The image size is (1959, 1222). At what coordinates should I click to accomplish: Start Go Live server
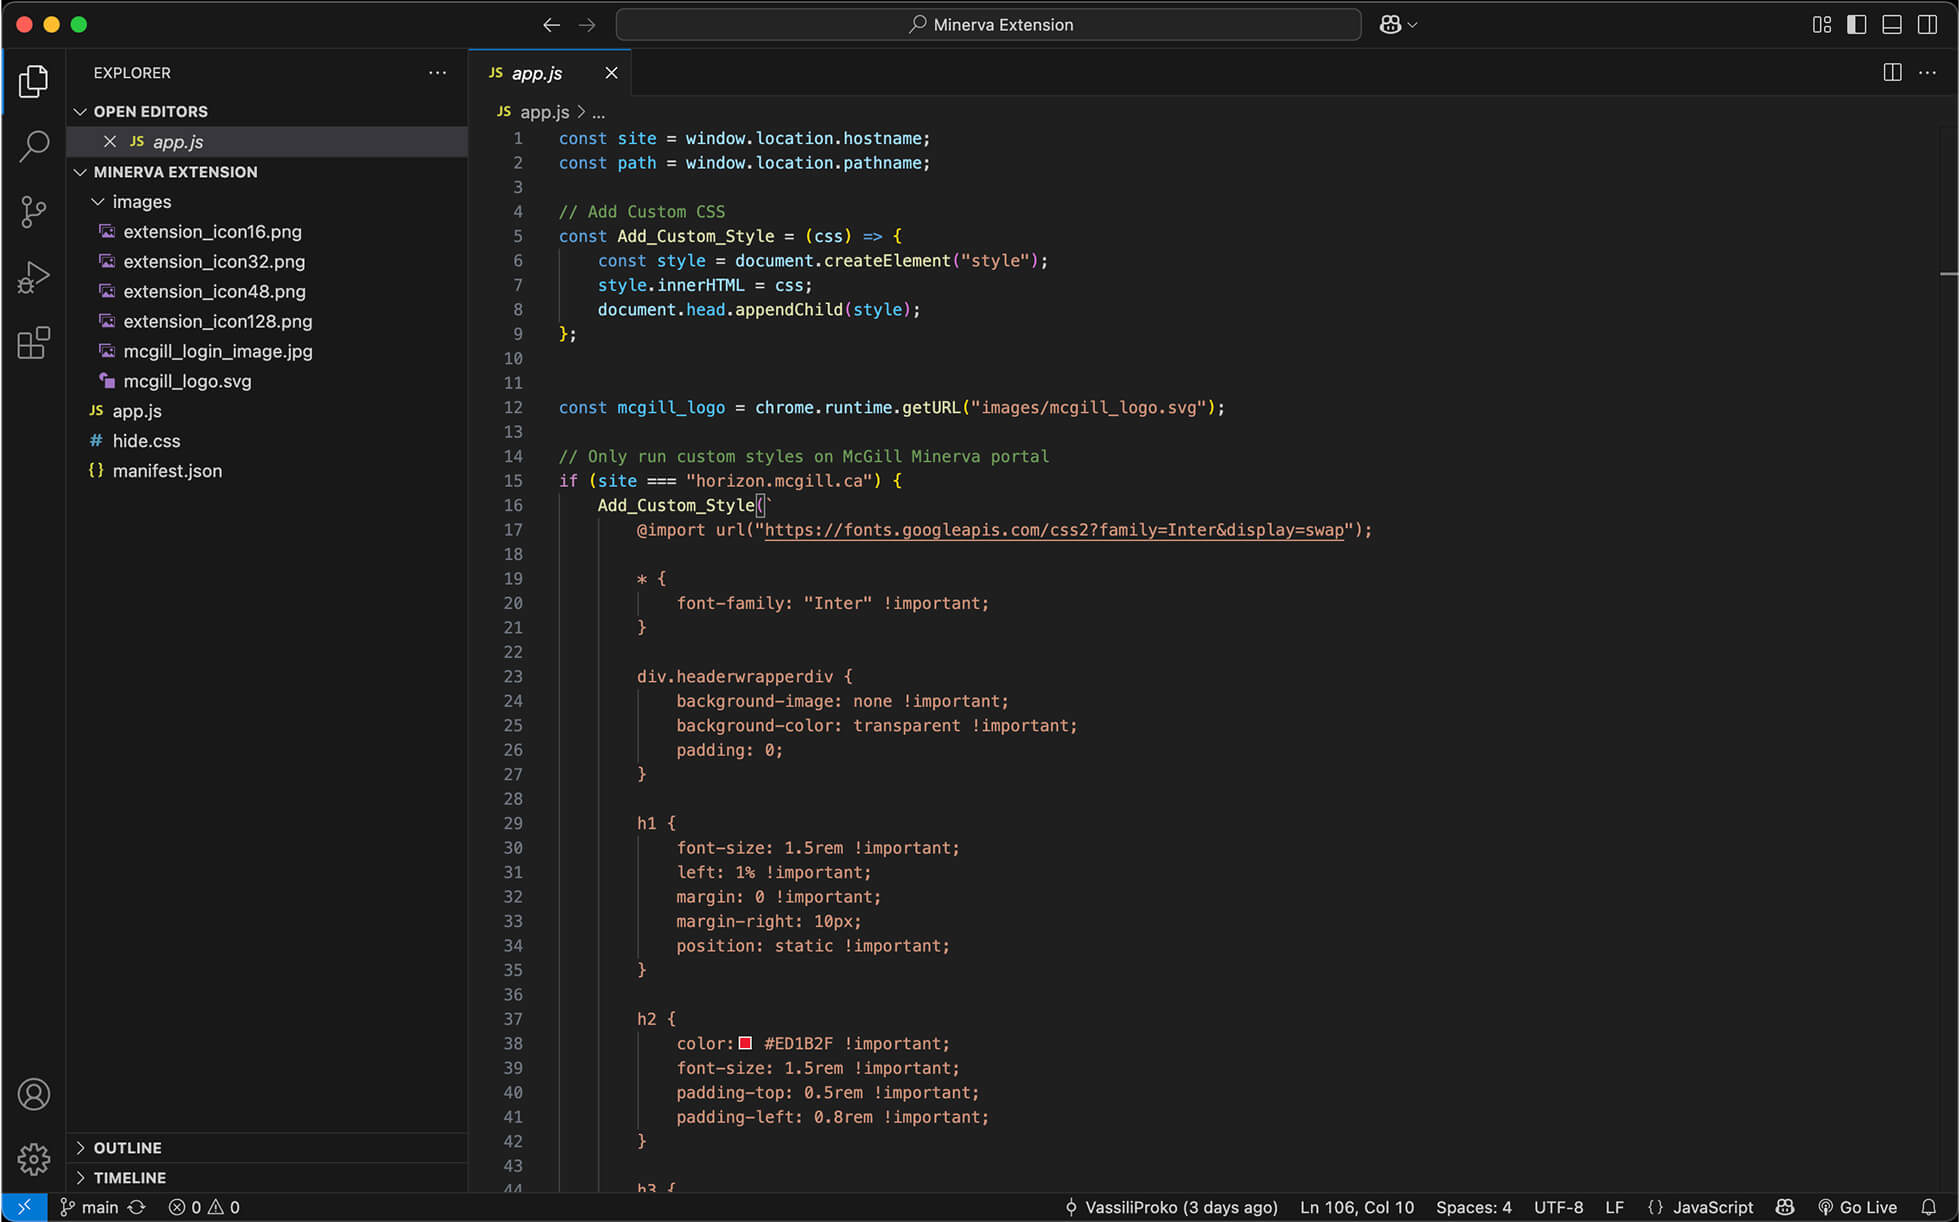(x=1857, y=1207)
